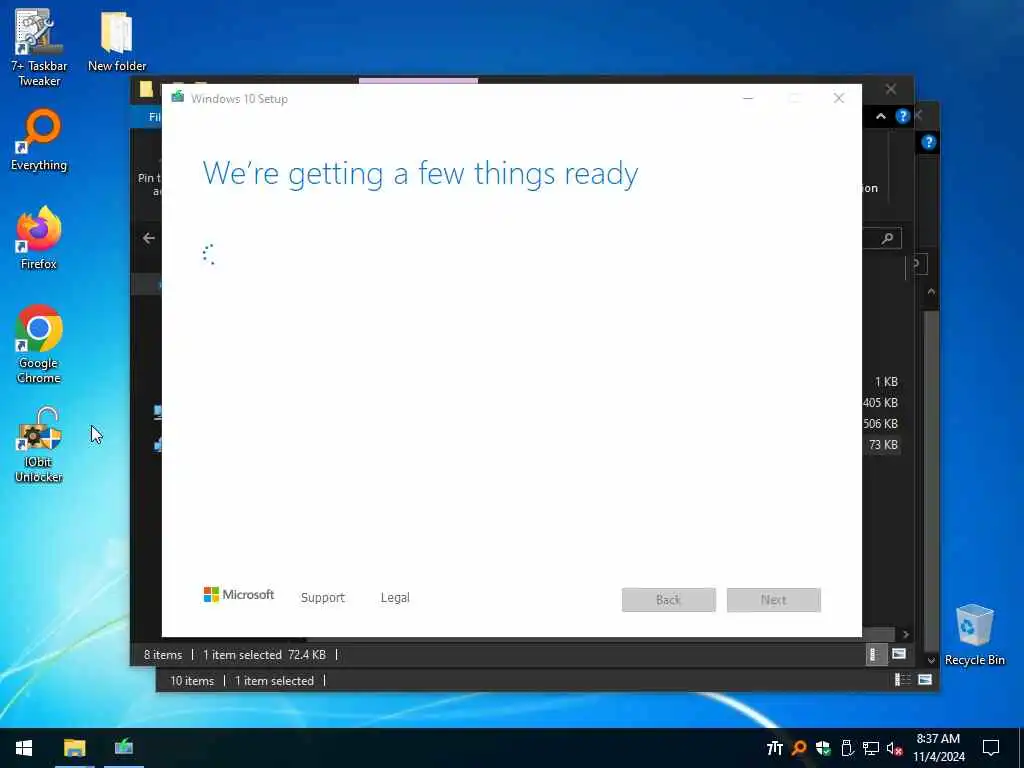The width and height of the screenshot is (1024, 768).
Task: Go back using Explorer's back arrow
Action: pyautogui.click(x=149, y=238)
